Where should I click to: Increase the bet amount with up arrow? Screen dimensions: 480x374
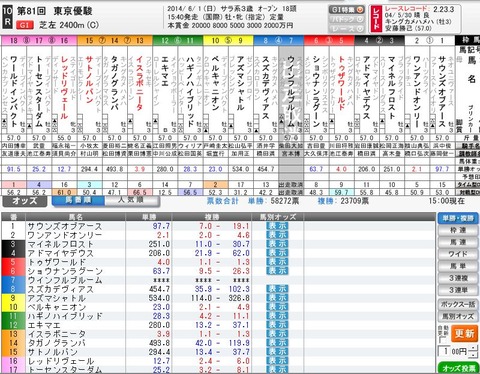click(473, 349)
